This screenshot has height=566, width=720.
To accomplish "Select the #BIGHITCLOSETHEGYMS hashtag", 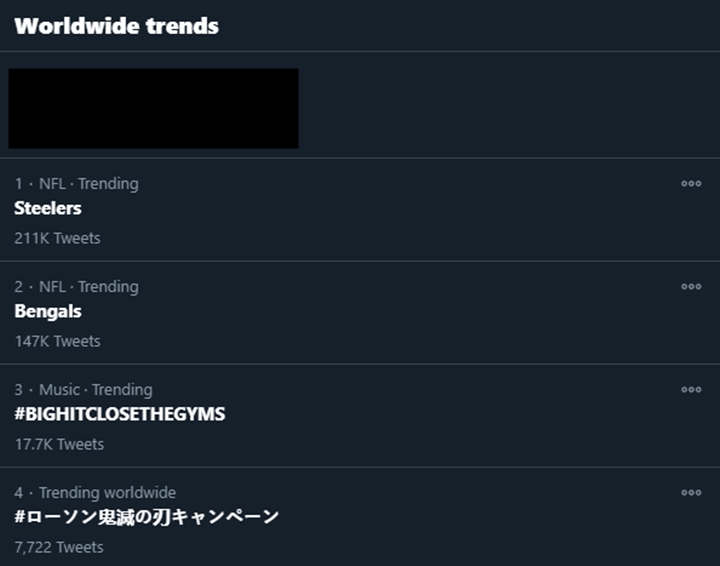I will (x=120, y=414).
